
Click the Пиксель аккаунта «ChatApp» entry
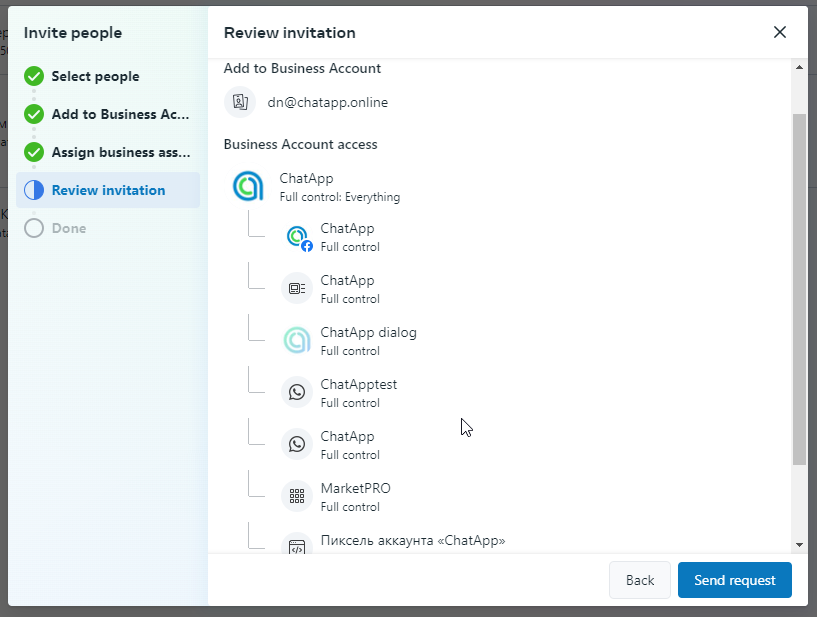click(412, 541)
